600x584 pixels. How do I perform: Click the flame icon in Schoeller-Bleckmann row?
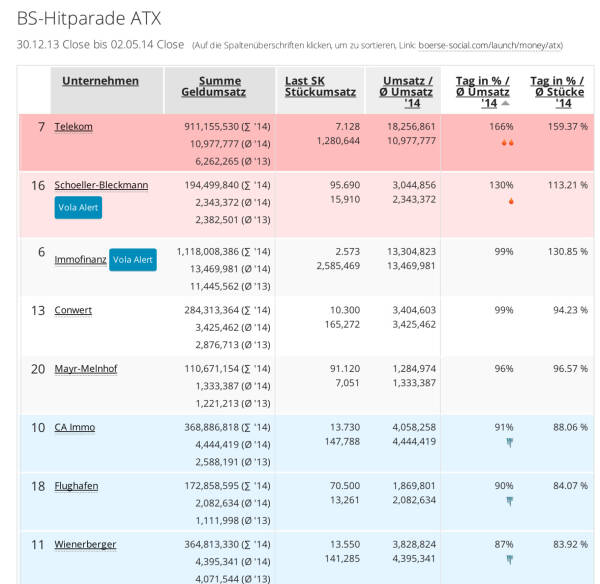point(511,201)
